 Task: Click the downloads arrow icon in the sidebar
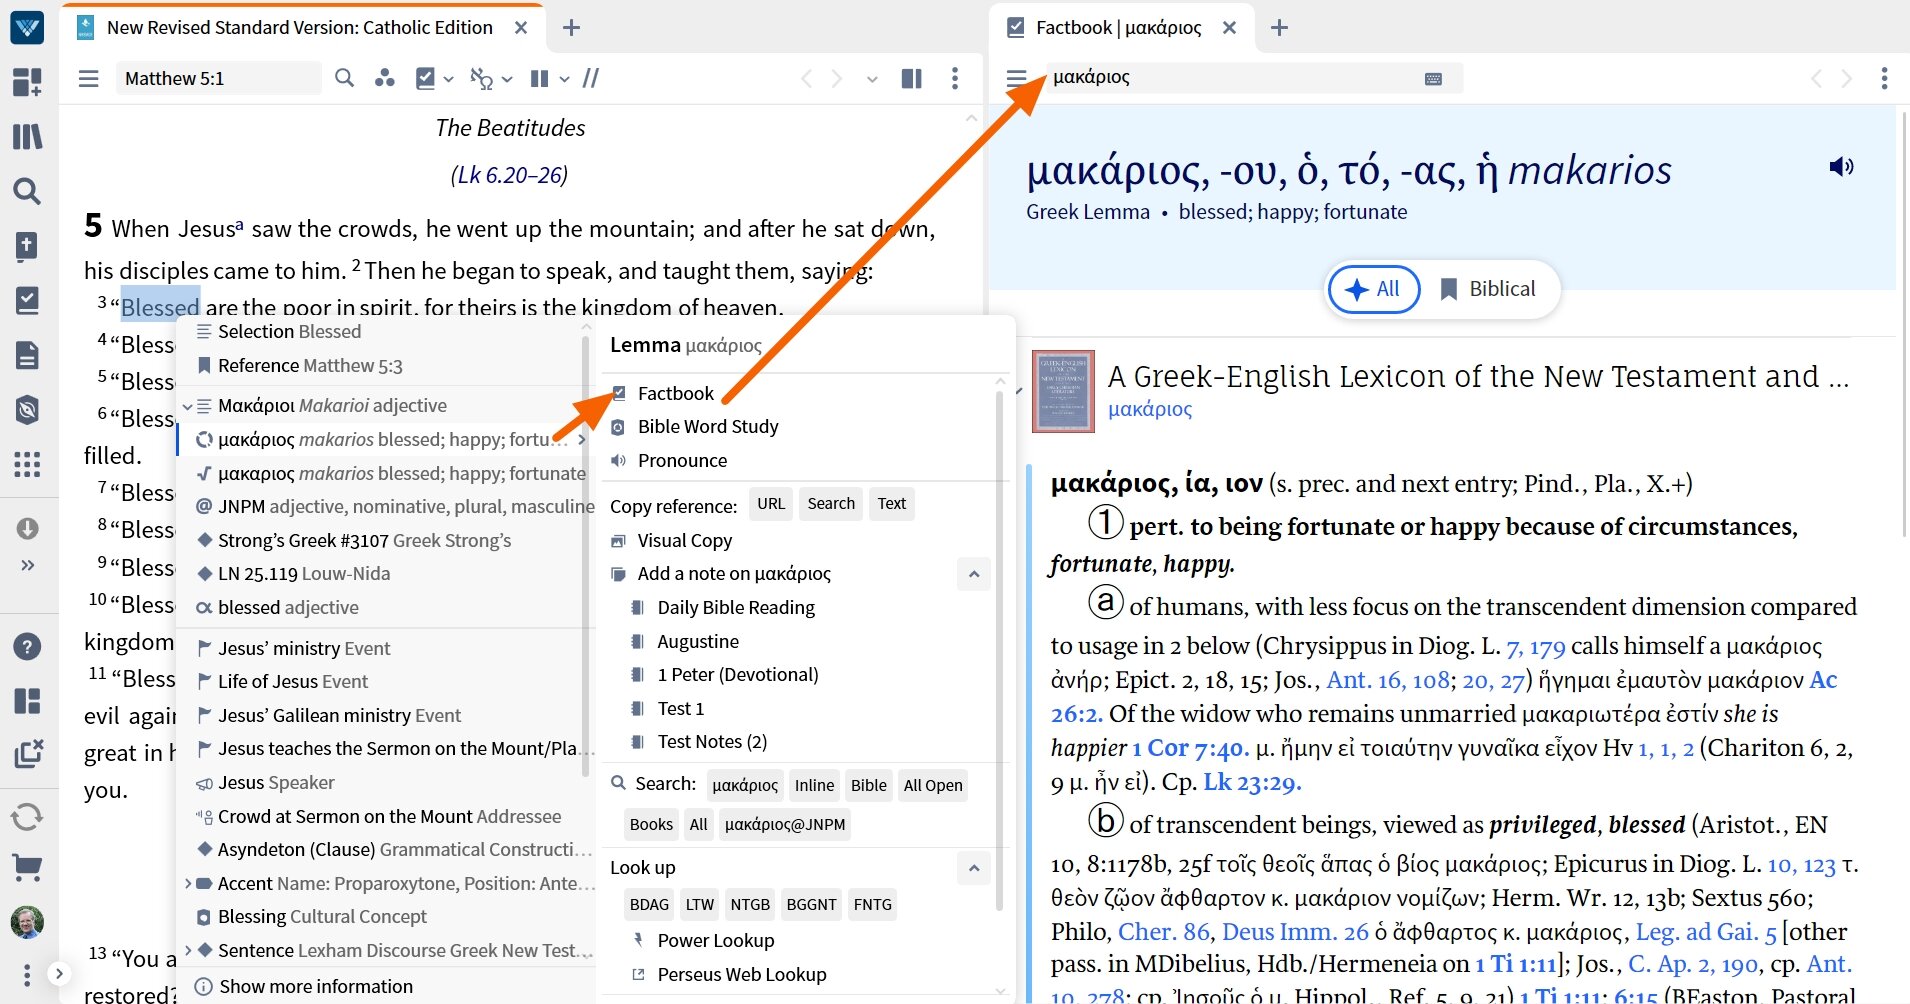[x=27, y=528]
